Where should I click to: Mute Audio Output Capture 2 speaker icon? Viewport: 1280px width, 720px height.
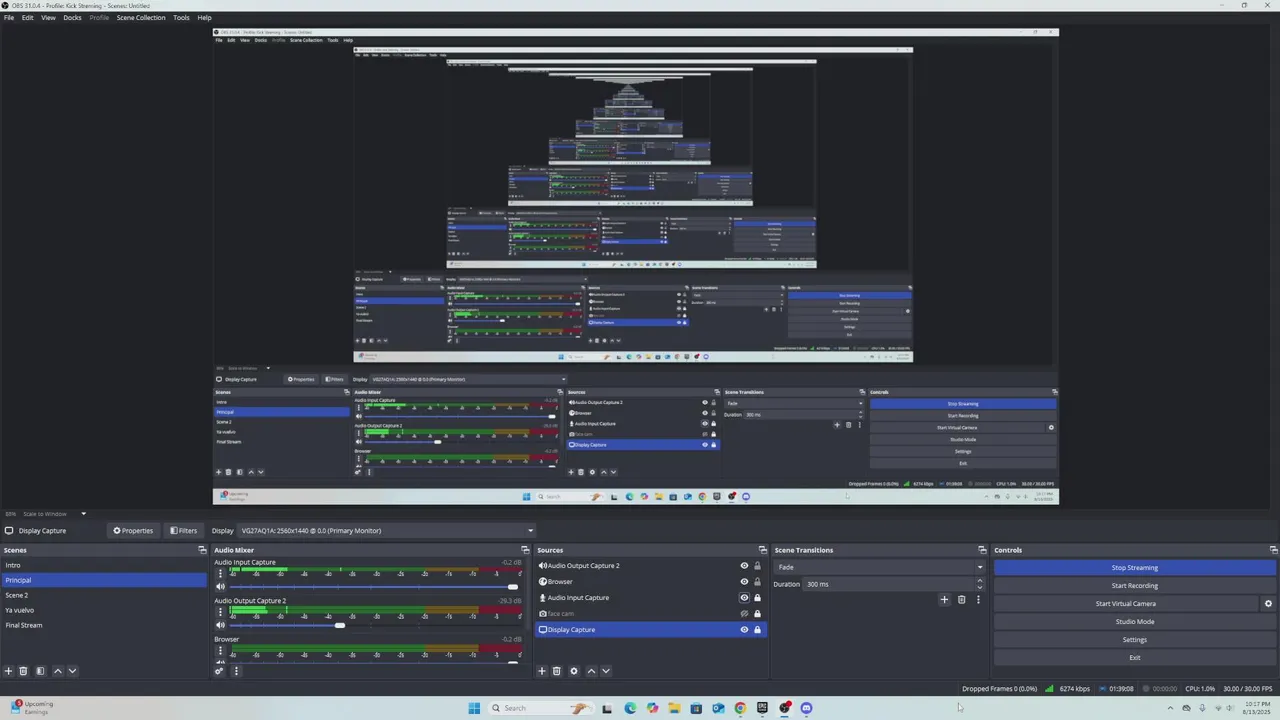(x=220, y=625)
